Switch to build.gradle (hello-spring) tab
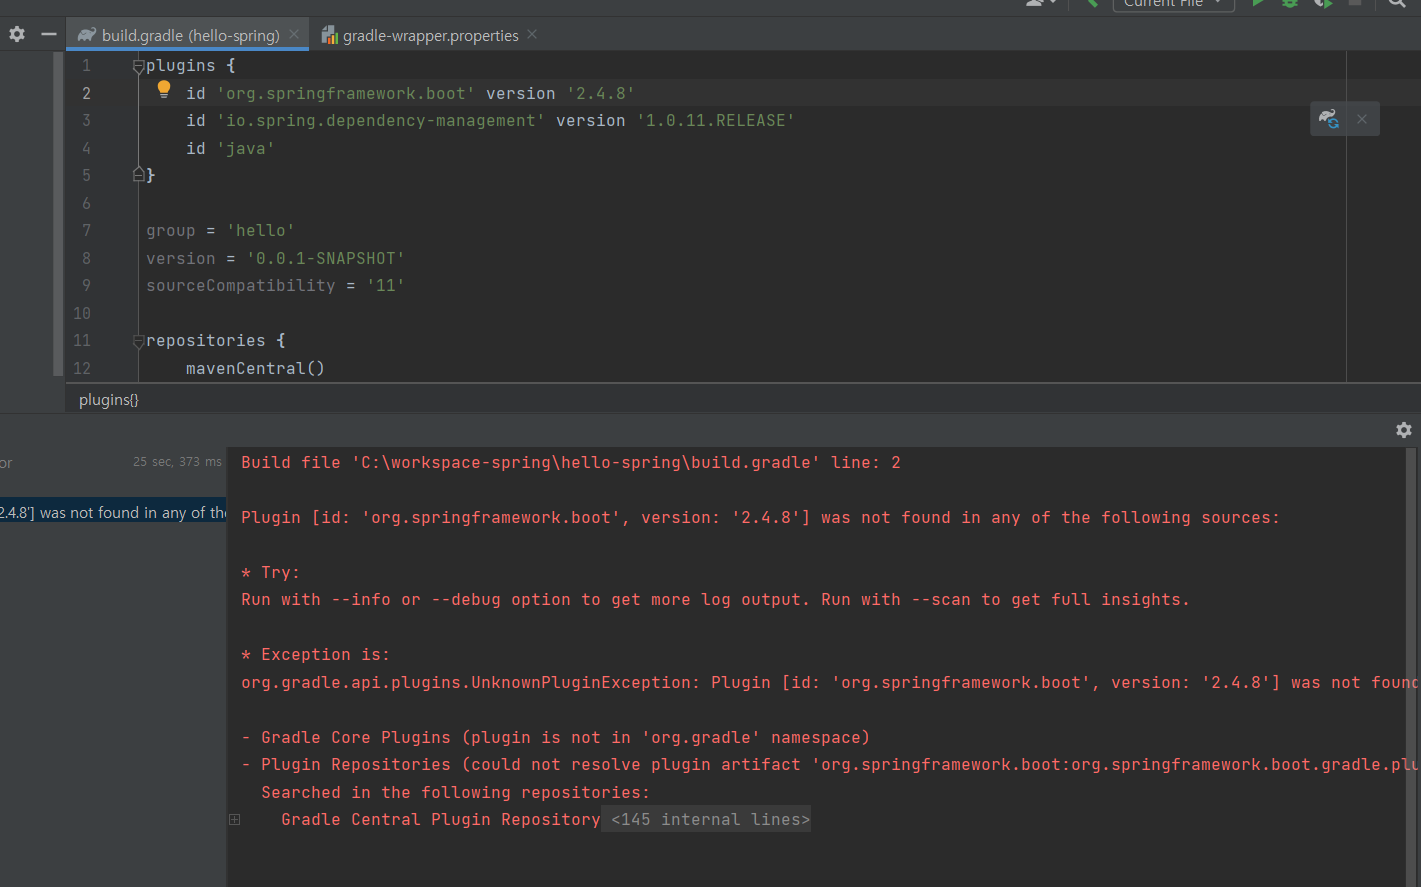1421x887 pixels. pos(190,35)
